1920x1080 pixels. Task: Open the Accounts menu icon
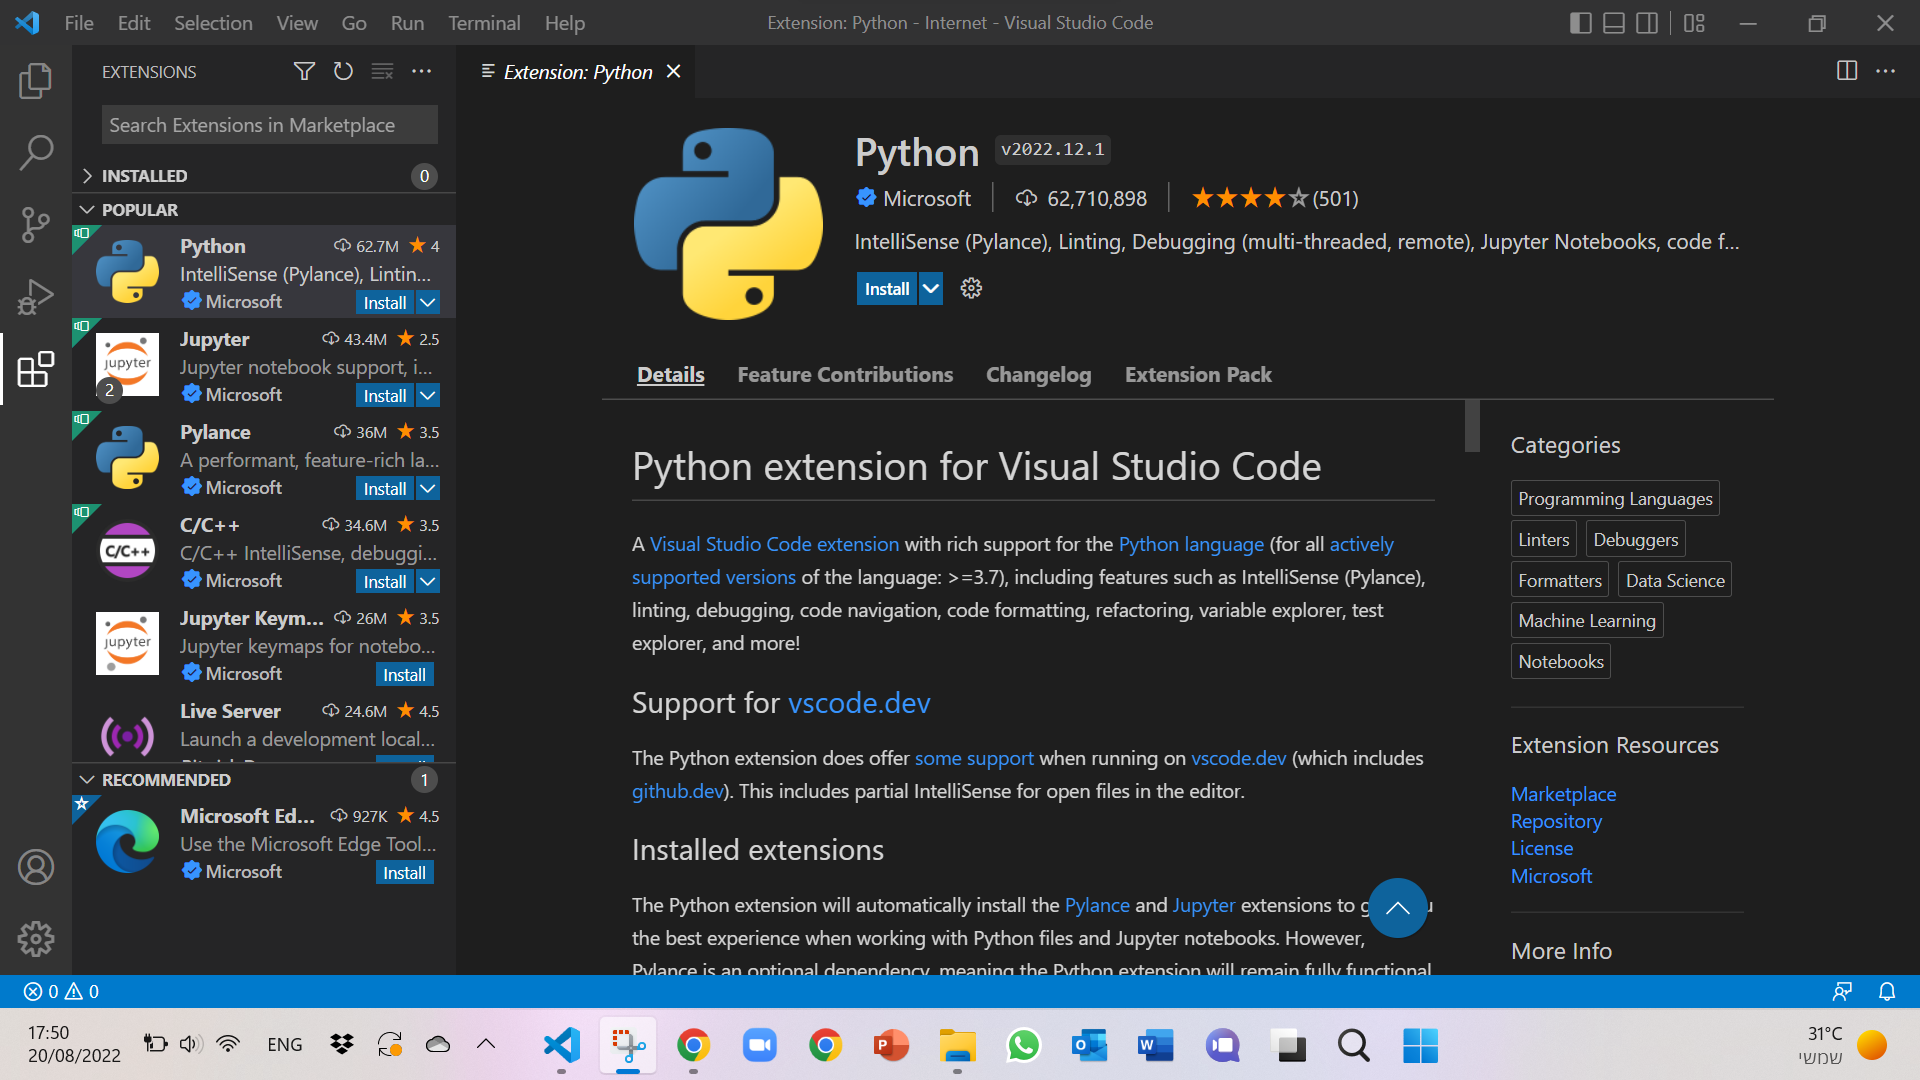point(36,867)
